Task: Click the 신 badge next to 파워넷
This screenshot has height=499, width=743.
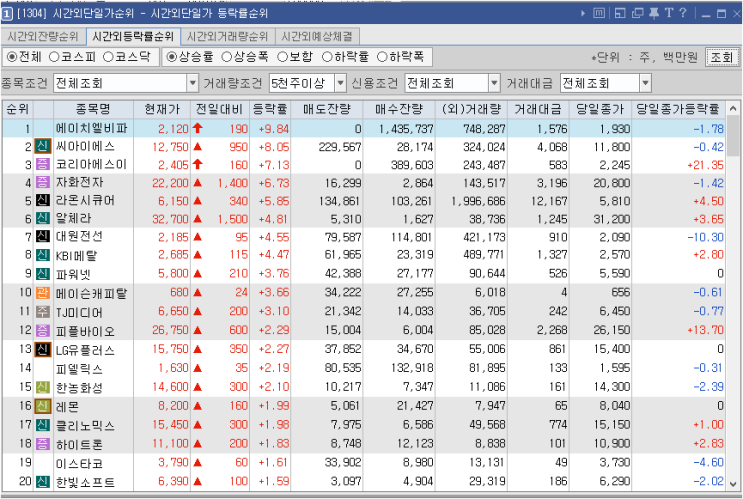Action: [43, 273]
